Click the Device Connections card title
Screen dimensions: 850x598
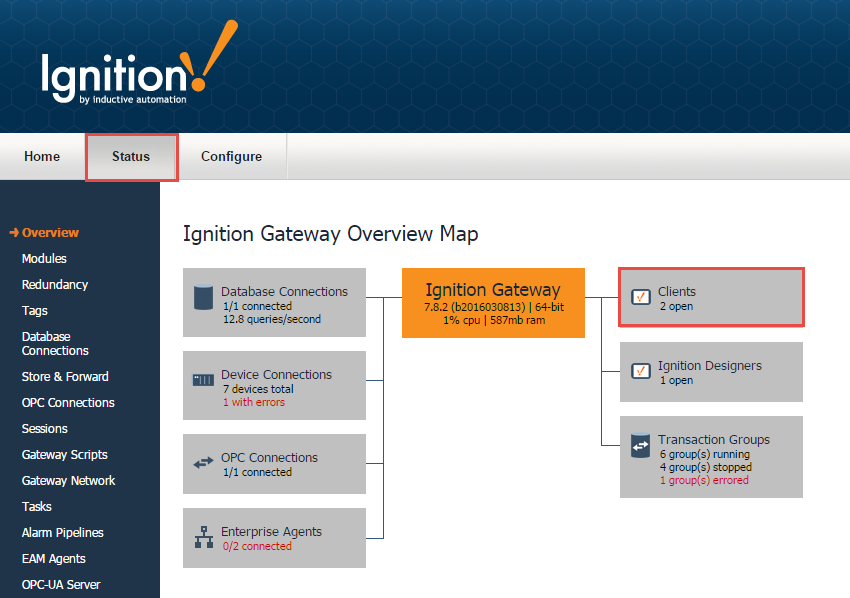pyautogui.click(x=276, y=375)
